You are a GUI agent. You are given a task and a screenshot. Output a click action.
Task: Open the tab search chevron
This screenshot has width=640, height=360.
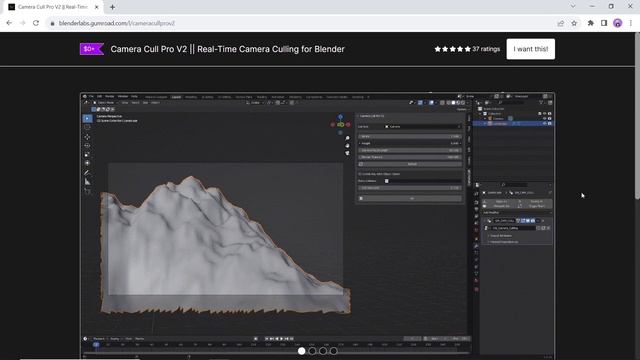pos(573,7)
